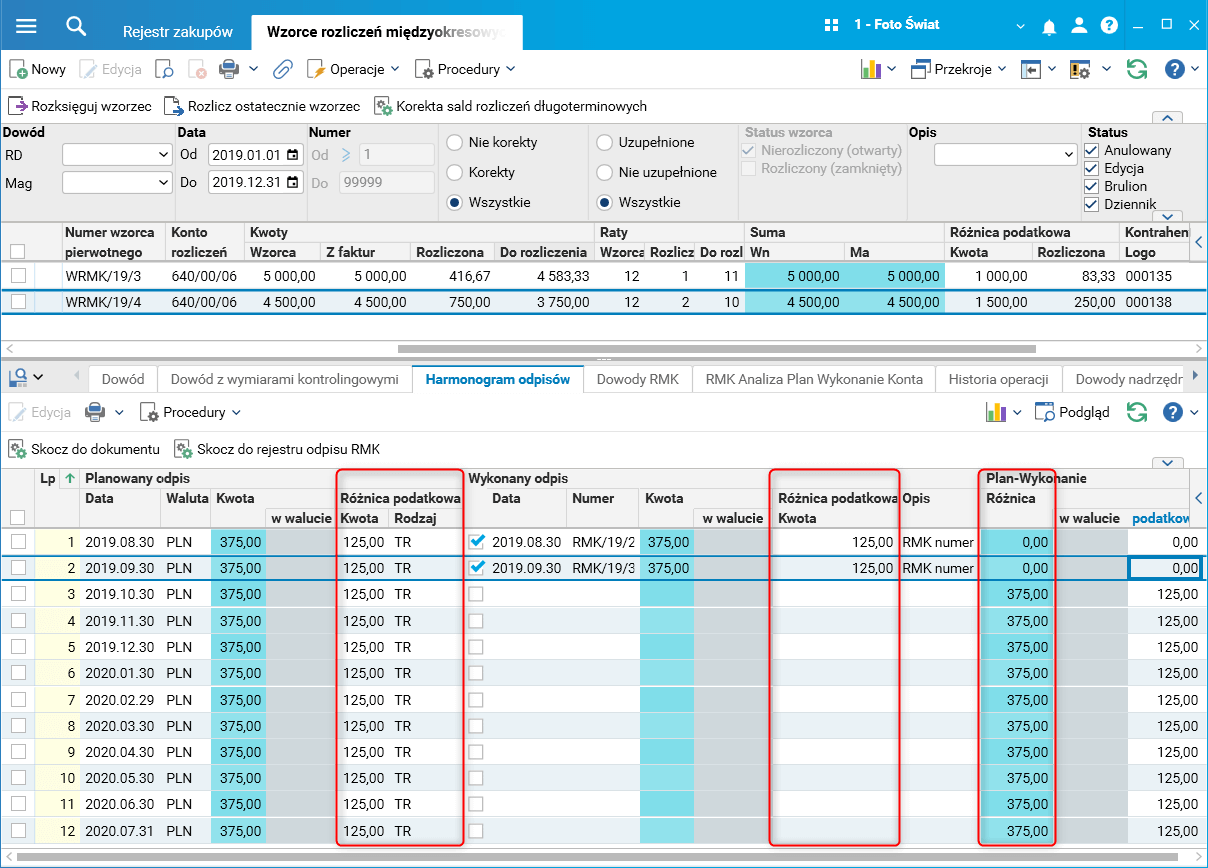Screen dimensions: 1208x868
Task: Open the hamburger main menu
Action: click(26, 26)
